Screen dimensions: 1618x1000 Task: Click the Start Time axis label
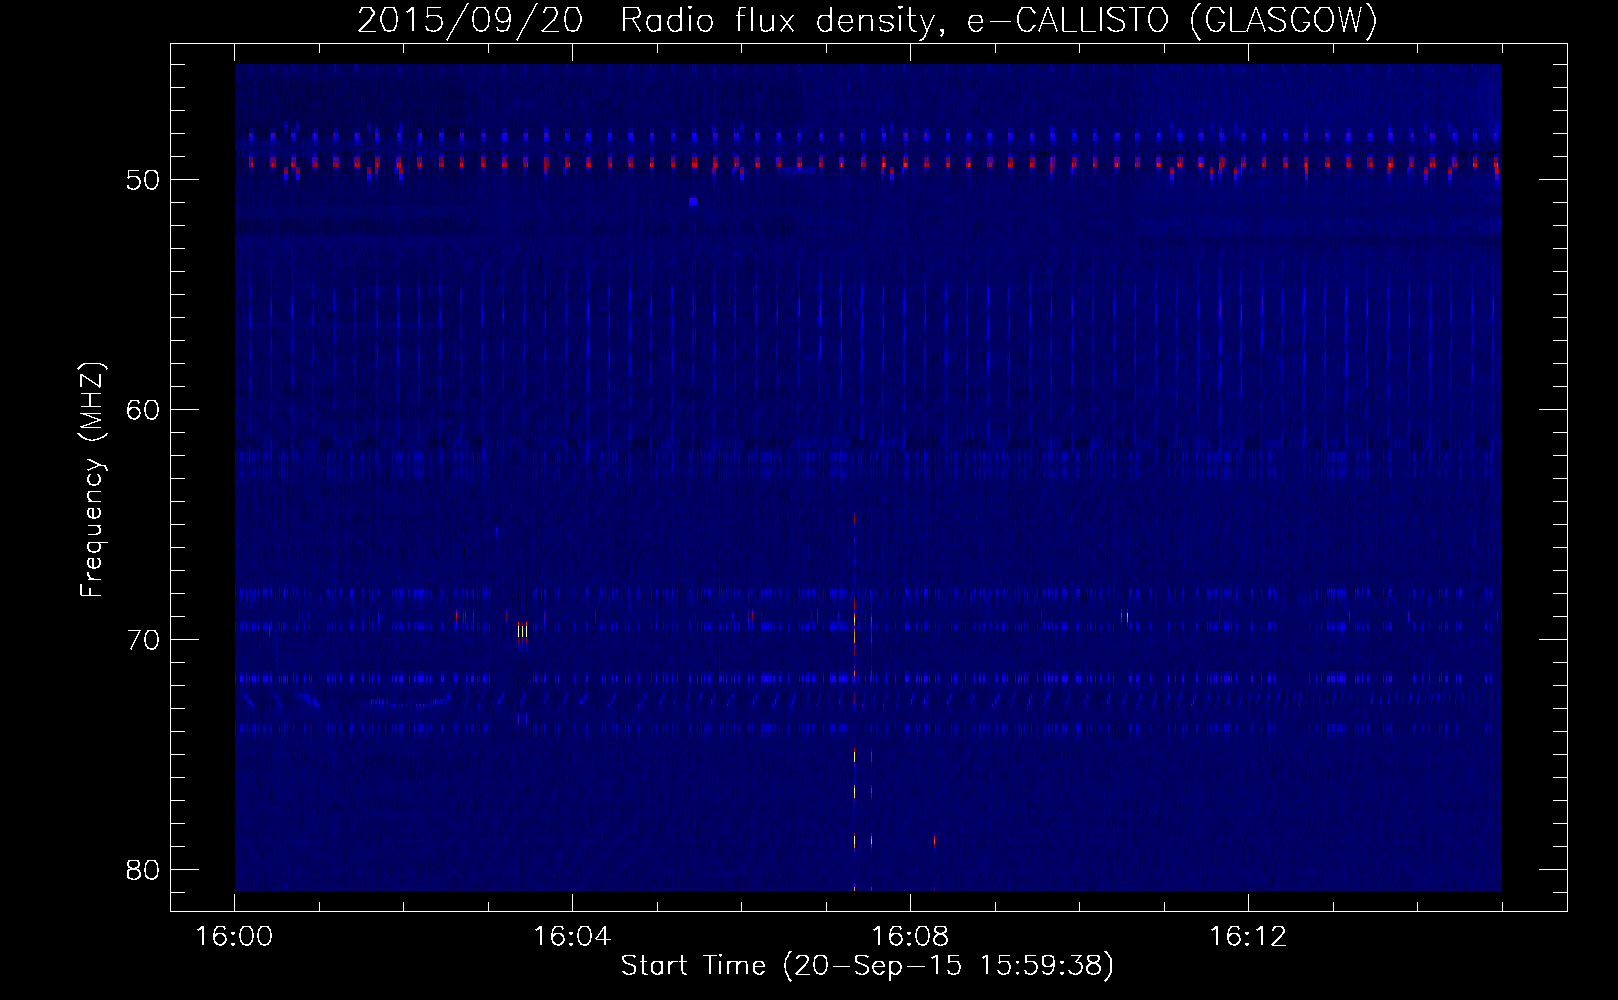(867, 965)
